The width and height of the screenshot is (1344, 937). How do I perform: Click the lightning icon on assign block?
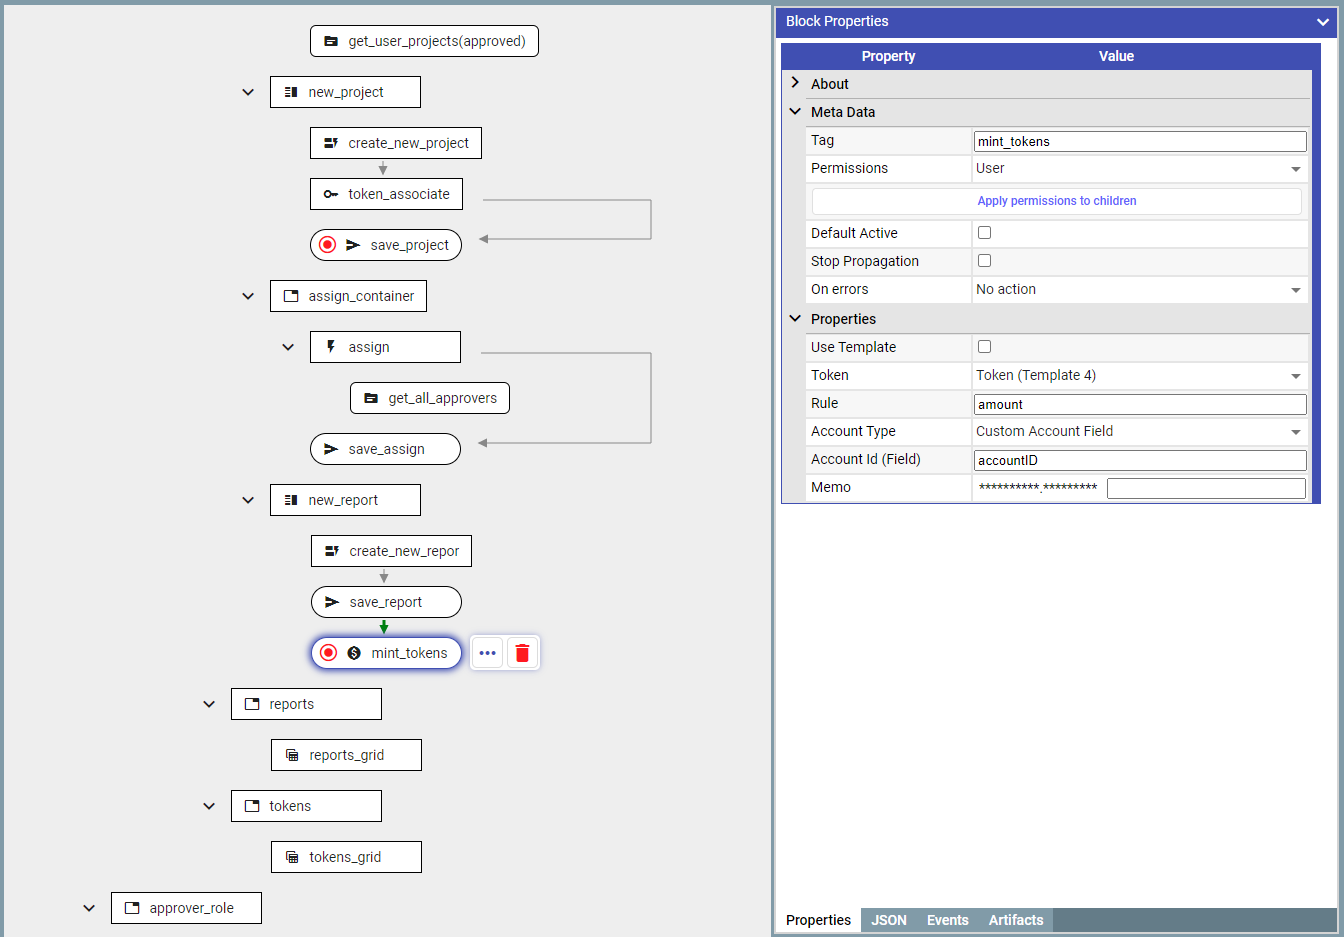tap(331, 347)
